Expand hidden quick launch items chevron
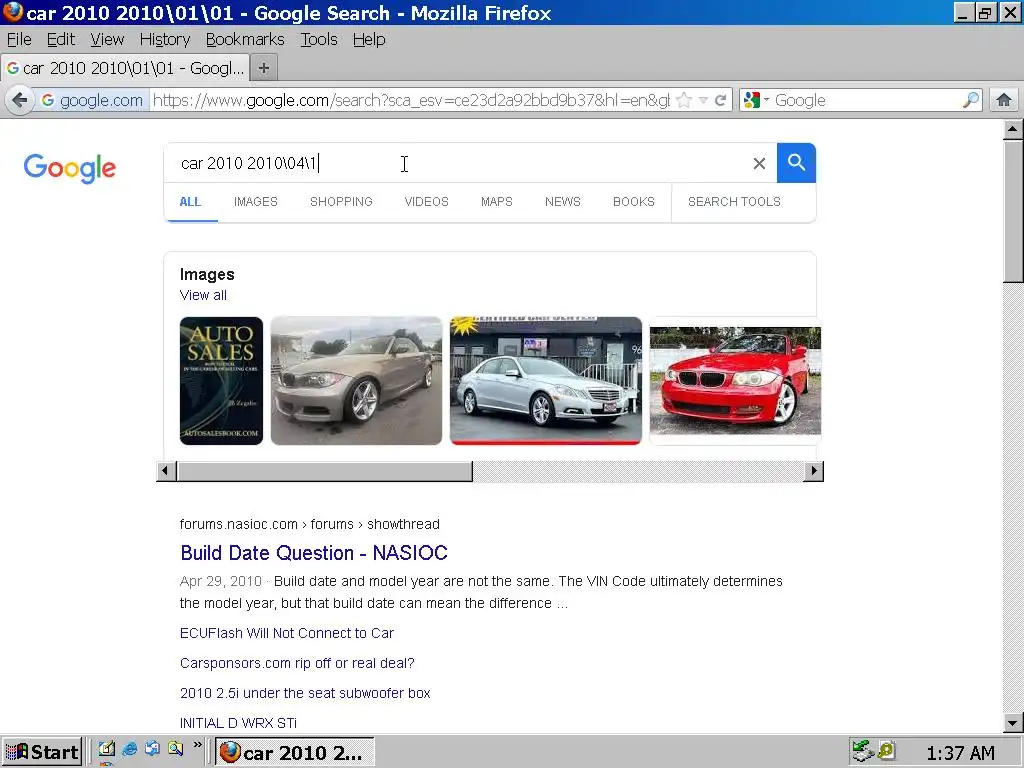The image size is (1024, 768). 197,745
